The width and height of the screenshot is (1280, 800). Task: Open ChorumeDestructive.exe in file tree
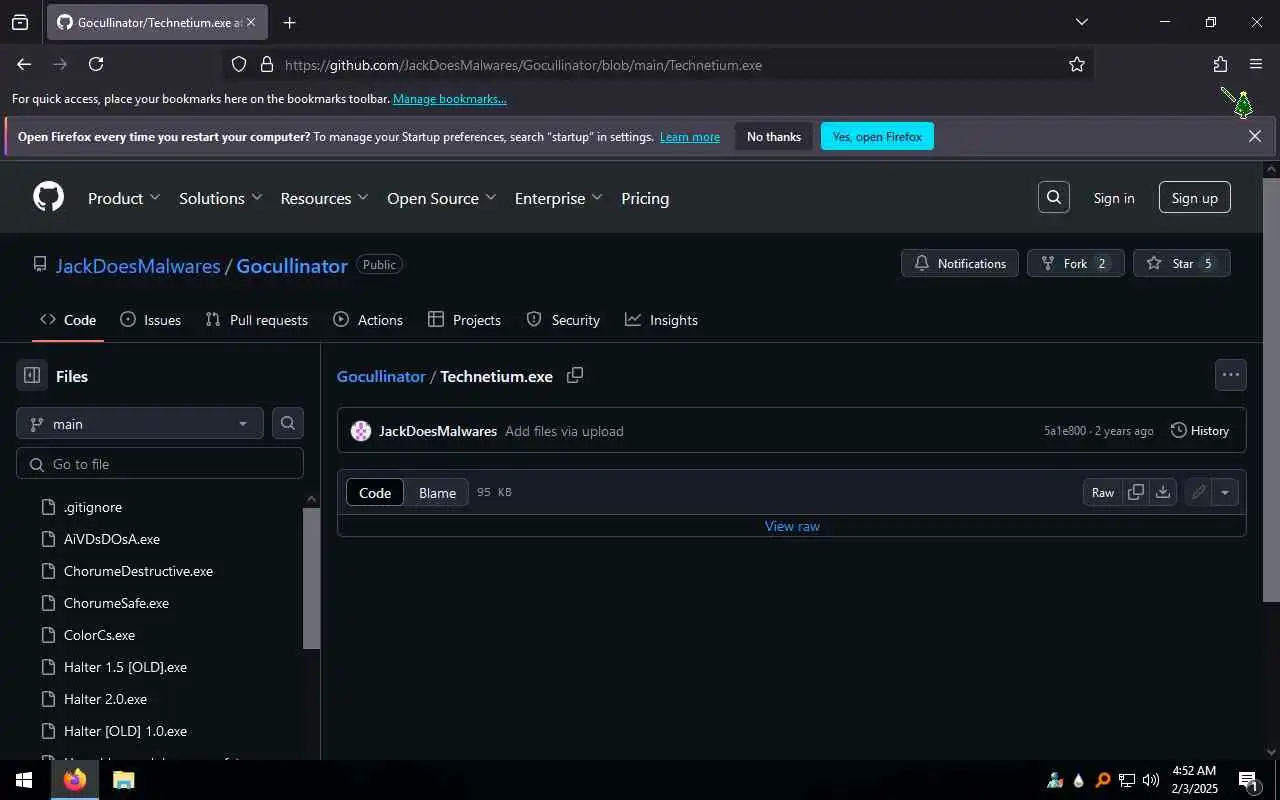pyautogui.click(x=138, y=571)
